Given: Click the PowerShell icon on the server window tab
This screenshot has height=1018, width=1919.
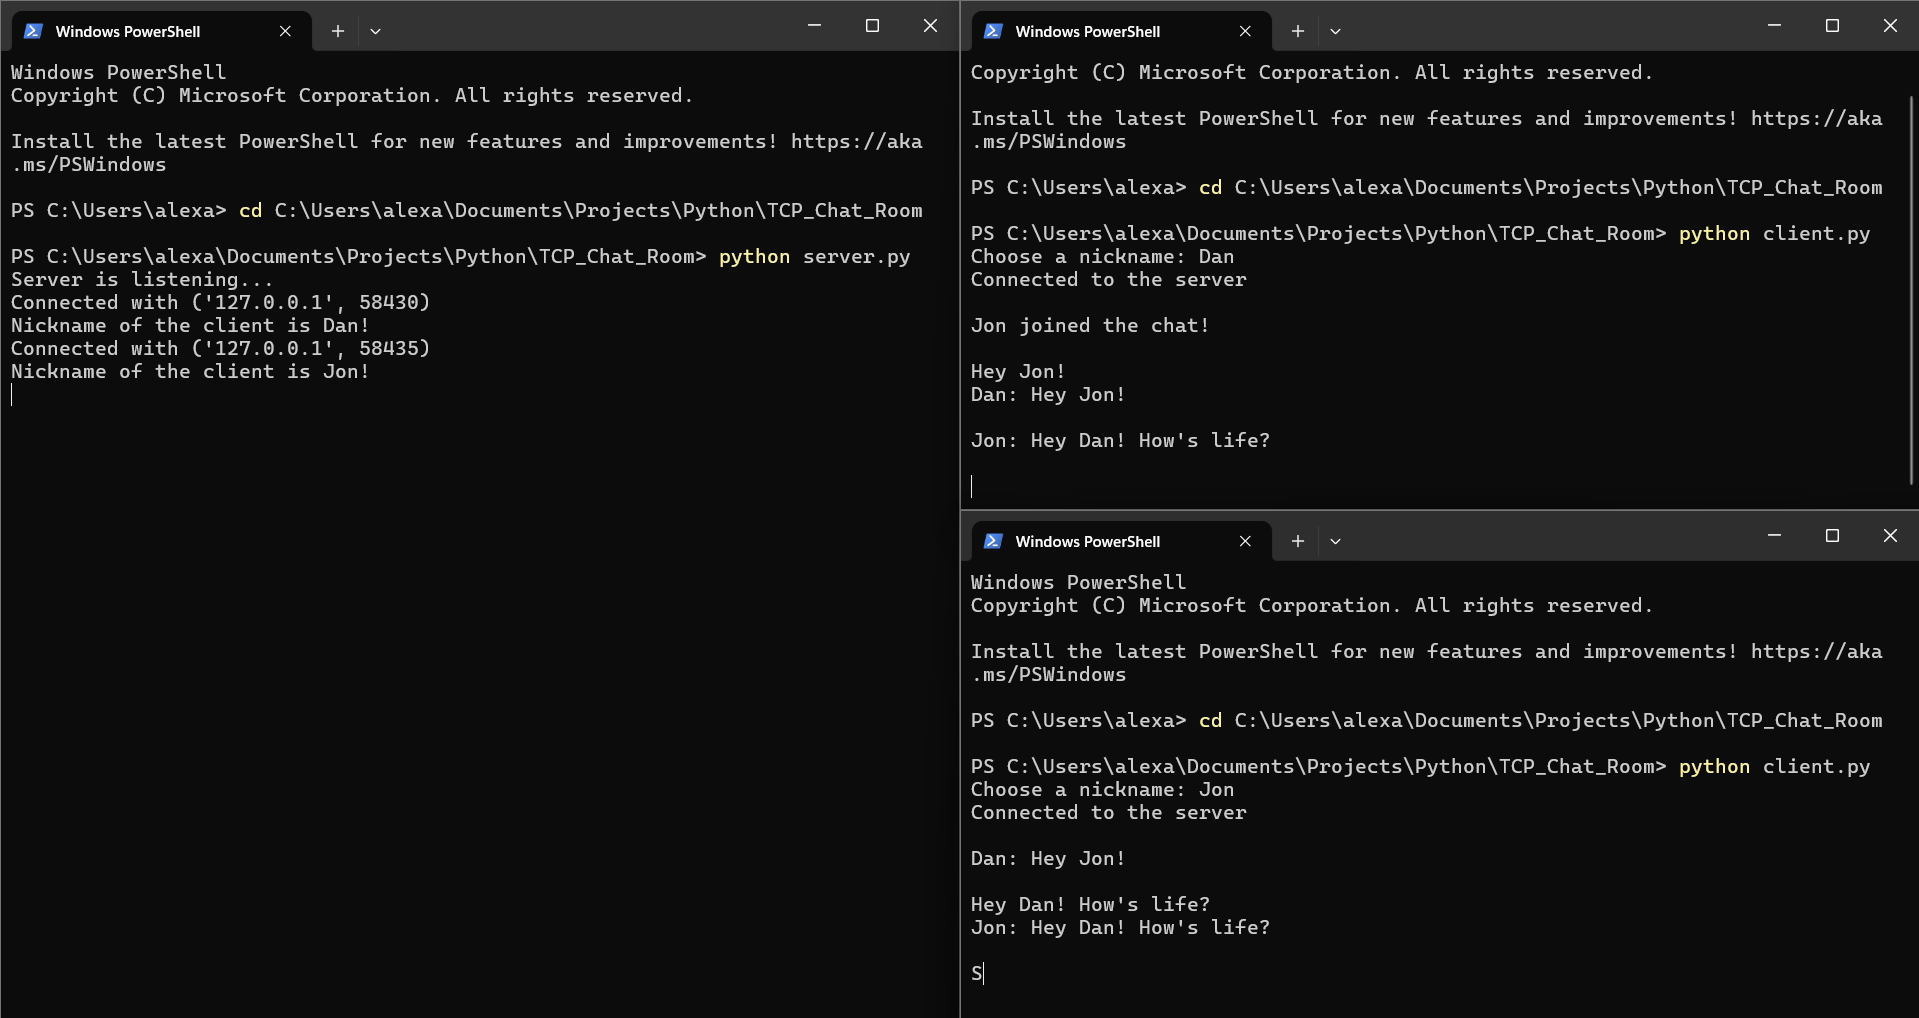Looking at the screenshot, I should (x=33, y=31).
